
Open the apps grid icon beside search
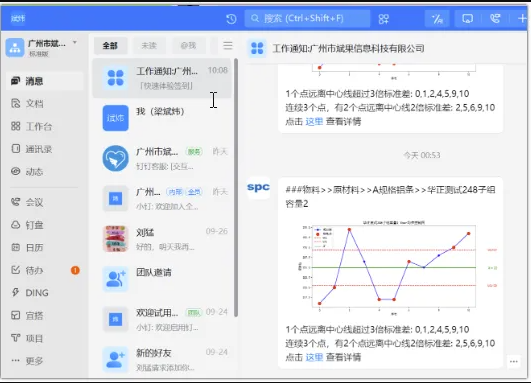384,19
